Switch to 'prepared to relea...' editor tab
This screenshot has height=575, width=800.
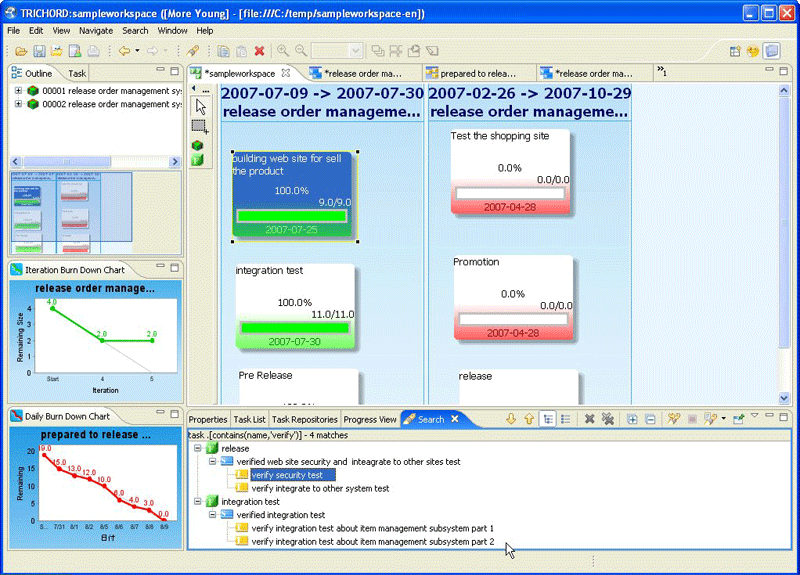pyautogui.click(x=478, y=73)
